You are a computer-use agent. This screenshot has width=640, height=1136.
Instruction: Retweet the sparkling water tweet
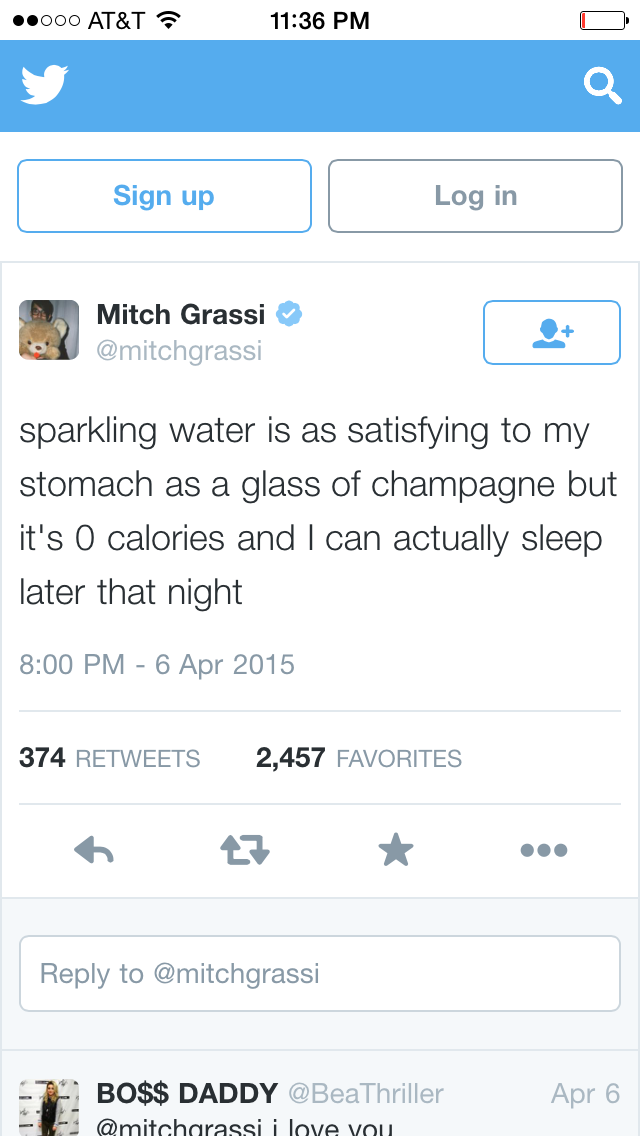[x=245, y=851]
